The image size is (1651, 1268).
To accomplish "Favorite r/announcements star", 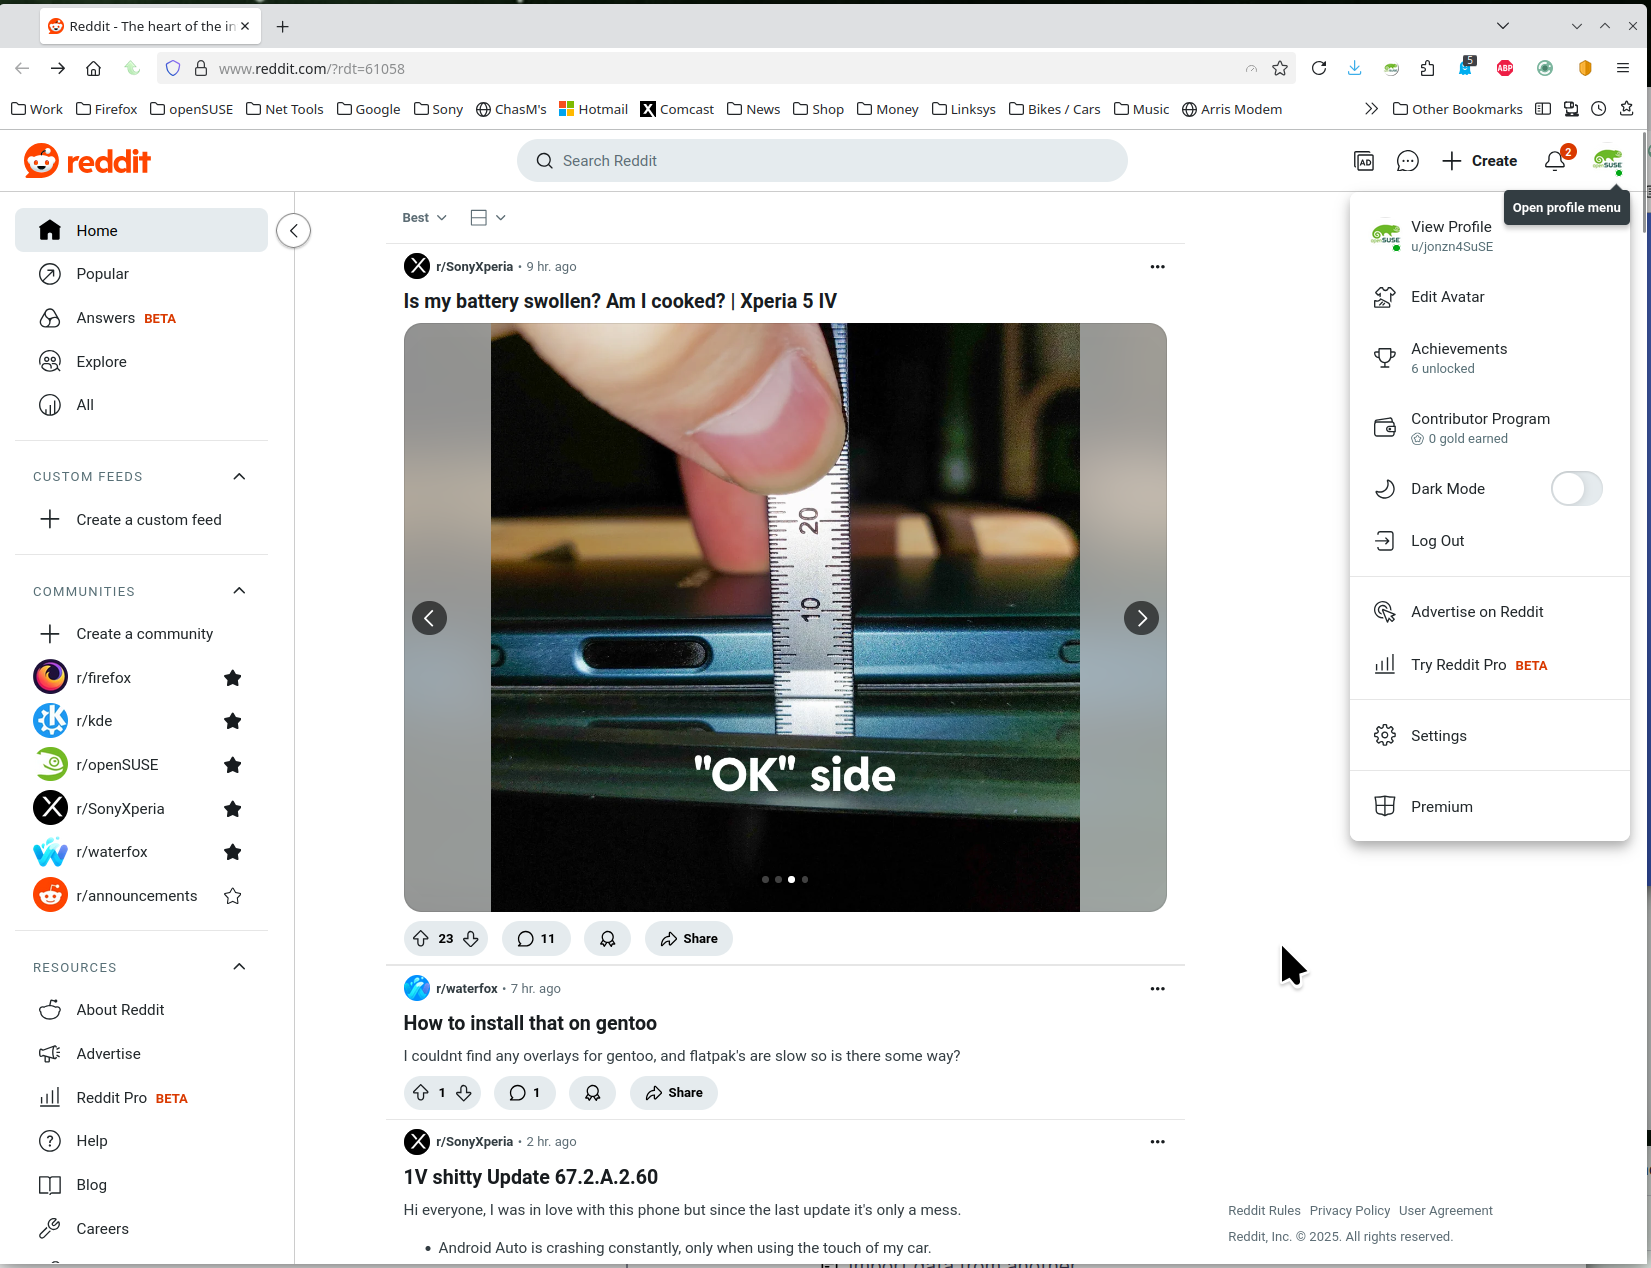I will (233, 896).
